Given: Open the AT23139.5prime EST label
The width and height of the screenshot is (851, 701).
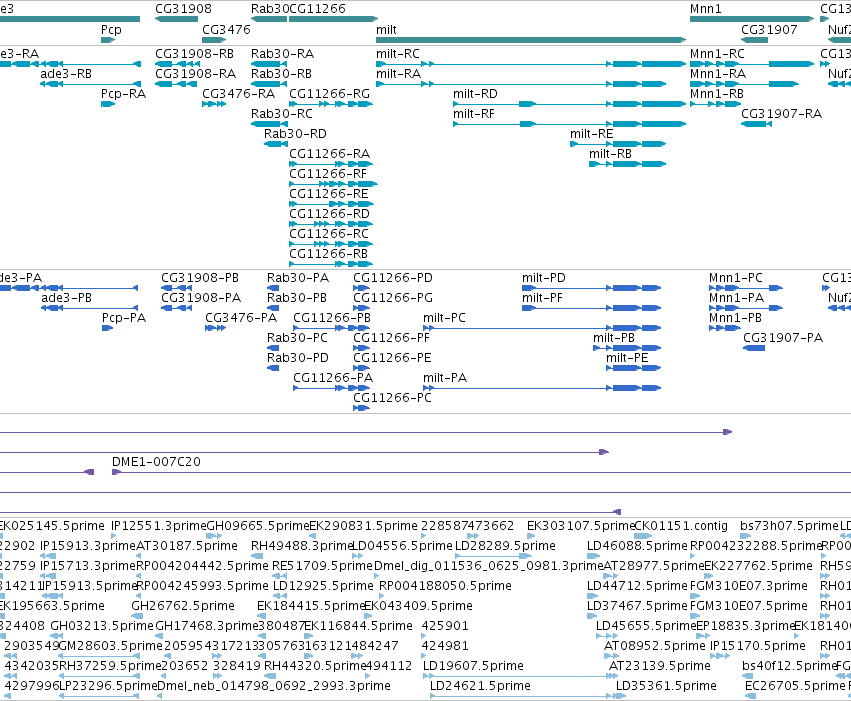Looking at the screenshot, I should coord(660,666).
